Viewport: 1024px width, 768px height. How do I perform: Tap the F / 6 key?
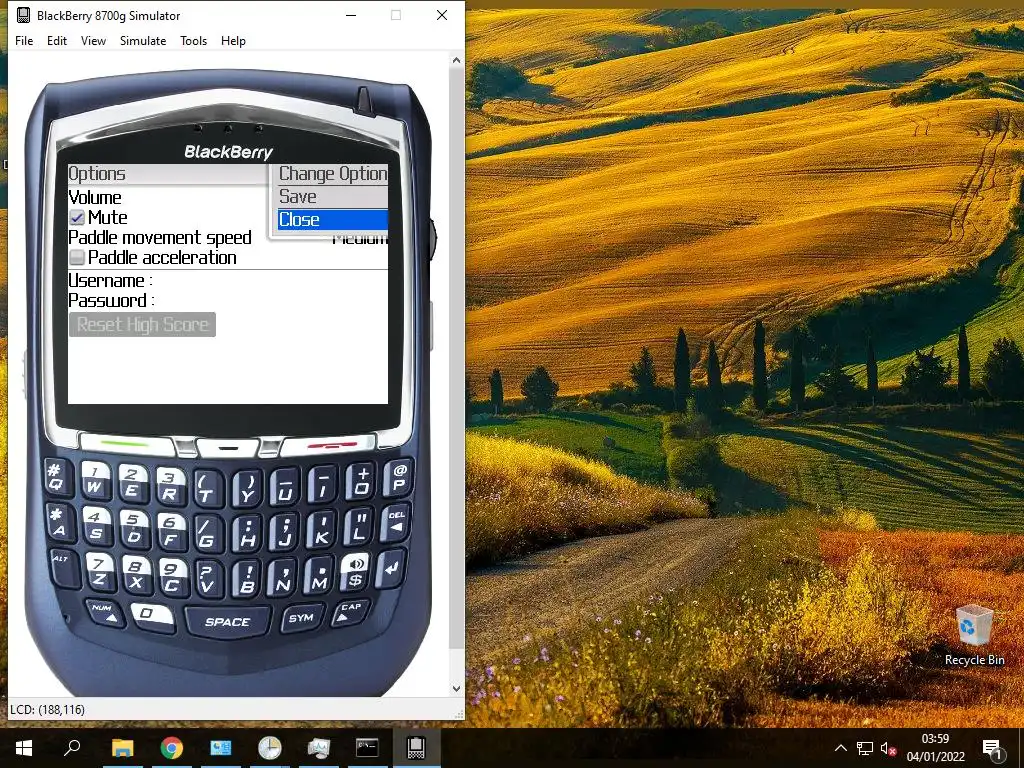tap(171, 531)
